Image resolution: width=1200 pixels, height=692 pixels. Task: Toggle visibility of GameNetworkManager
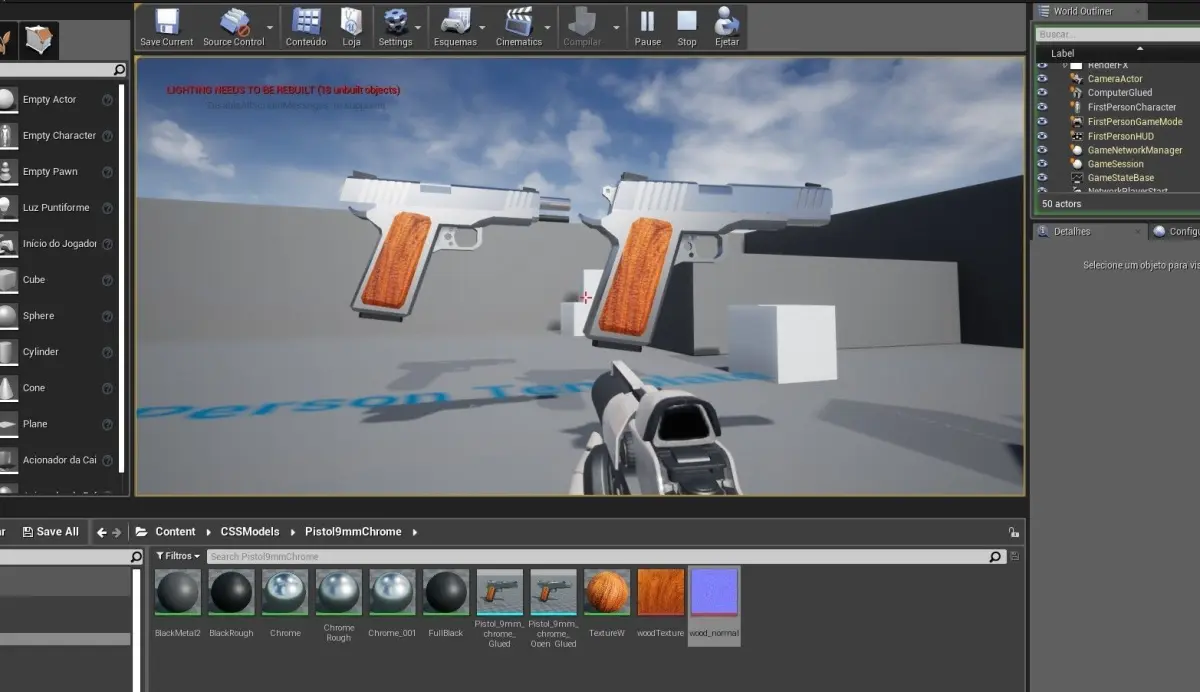(1042, 150)
